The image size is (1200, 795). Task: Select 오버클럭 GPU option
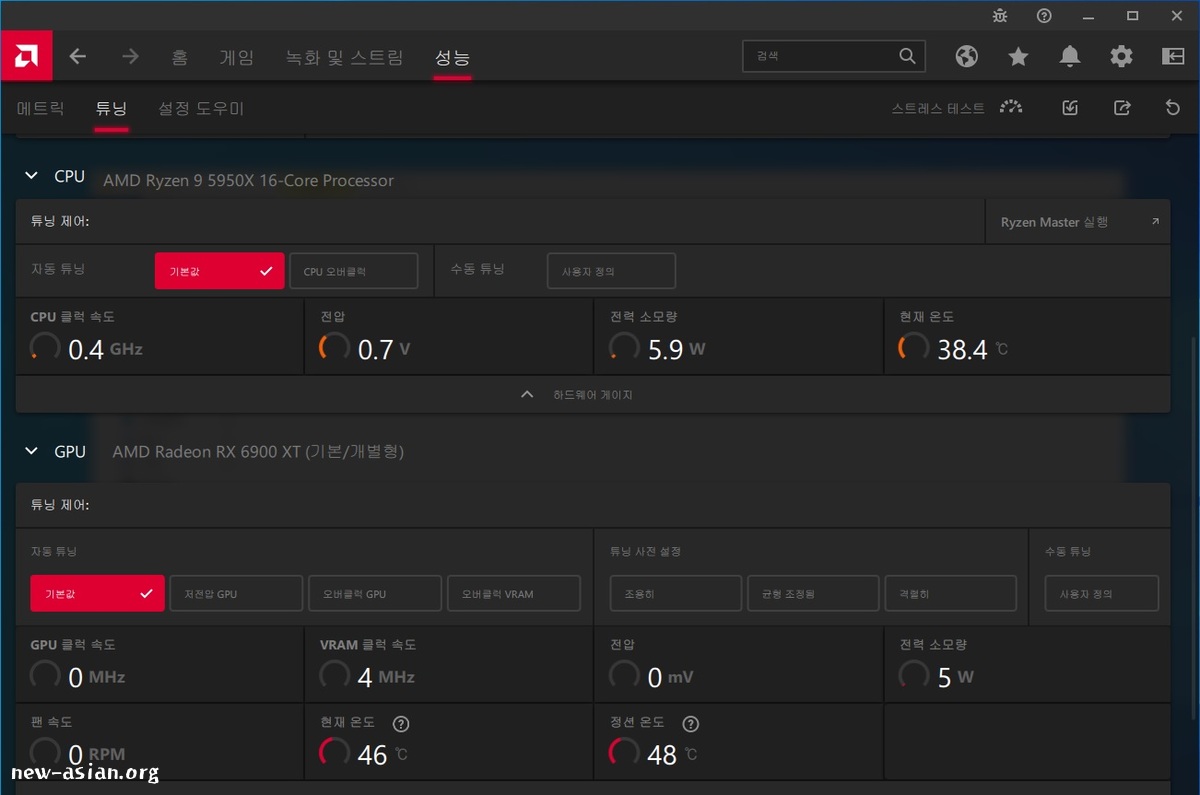[x=374, y=593]
